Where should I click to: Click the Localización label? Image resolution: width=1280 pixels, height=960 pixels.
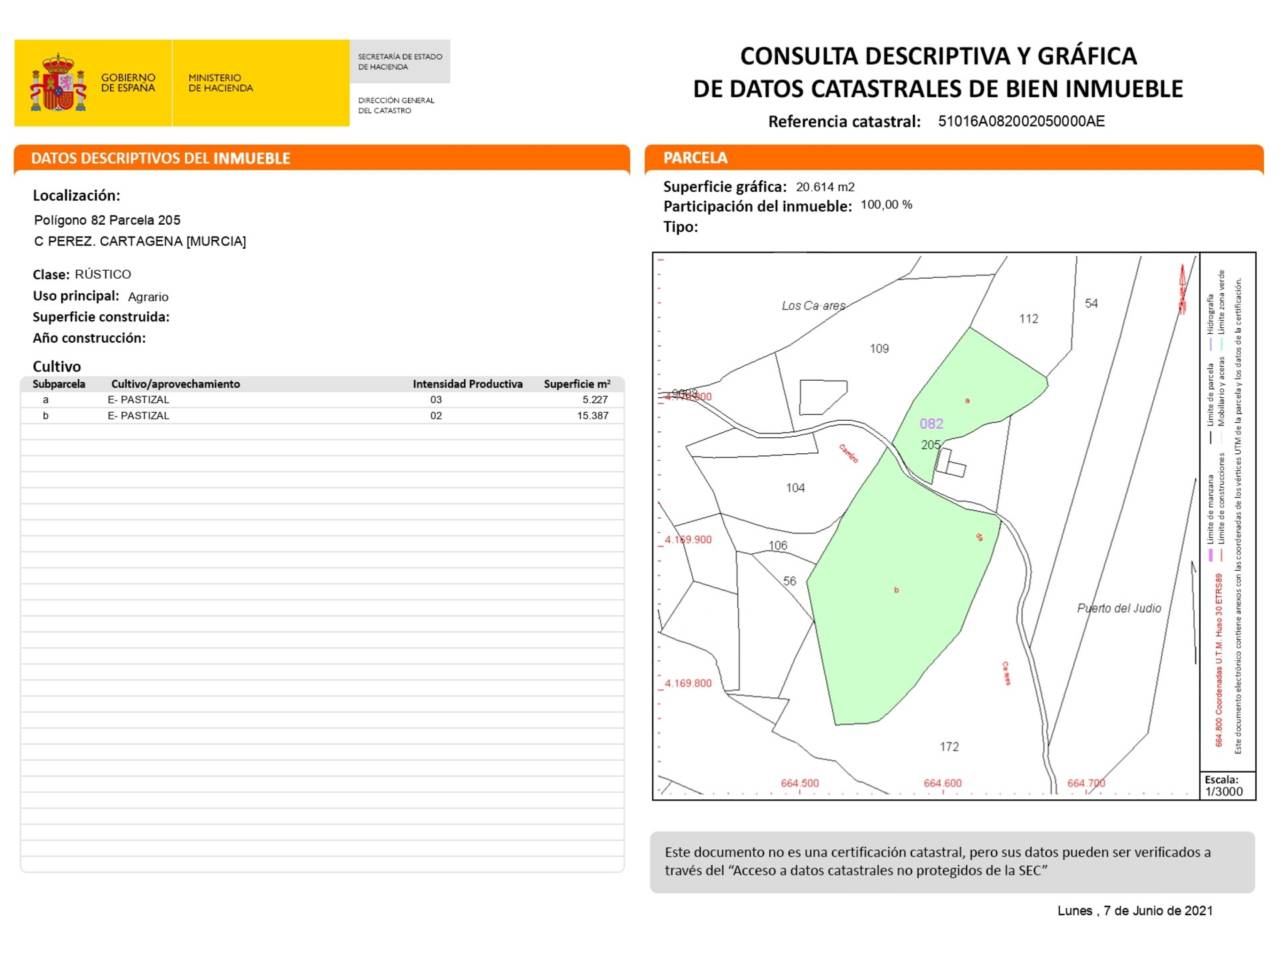click(x=76, y=196)
